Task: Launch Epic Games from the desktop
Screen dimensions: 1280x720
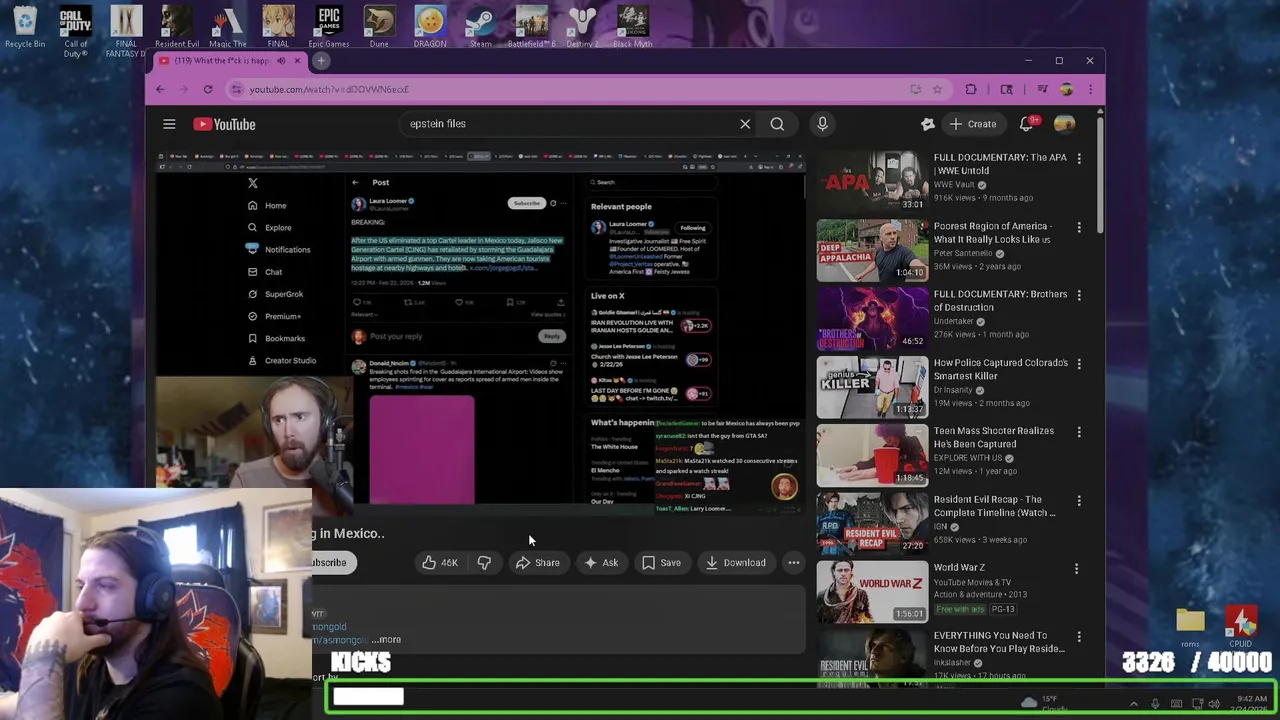Action: (x=328, y=26)
